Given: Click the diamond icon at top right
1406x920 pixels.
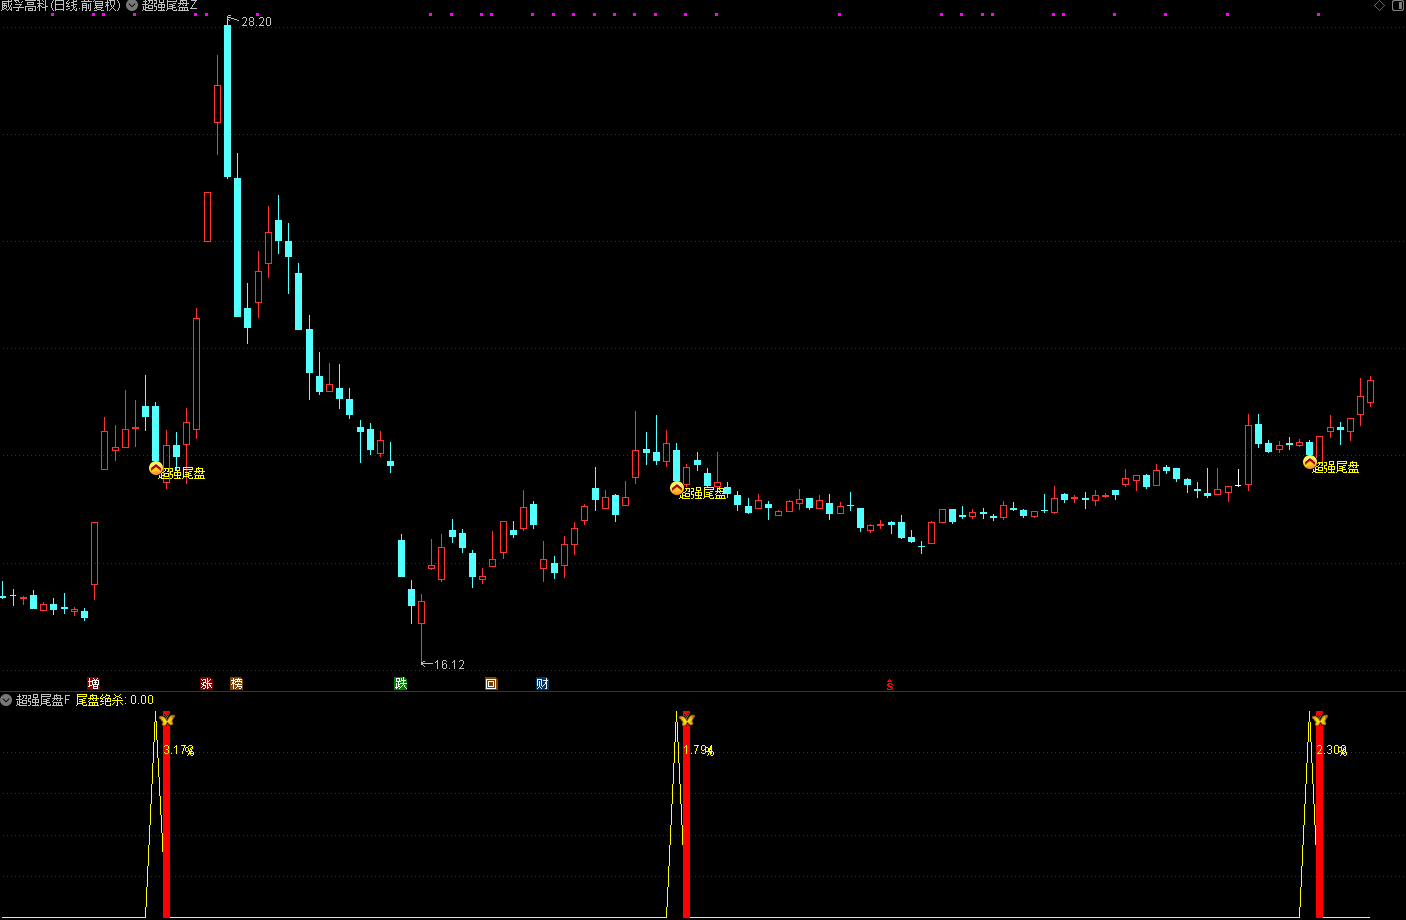Looking at the screenshot, I should pos(1380,6).
